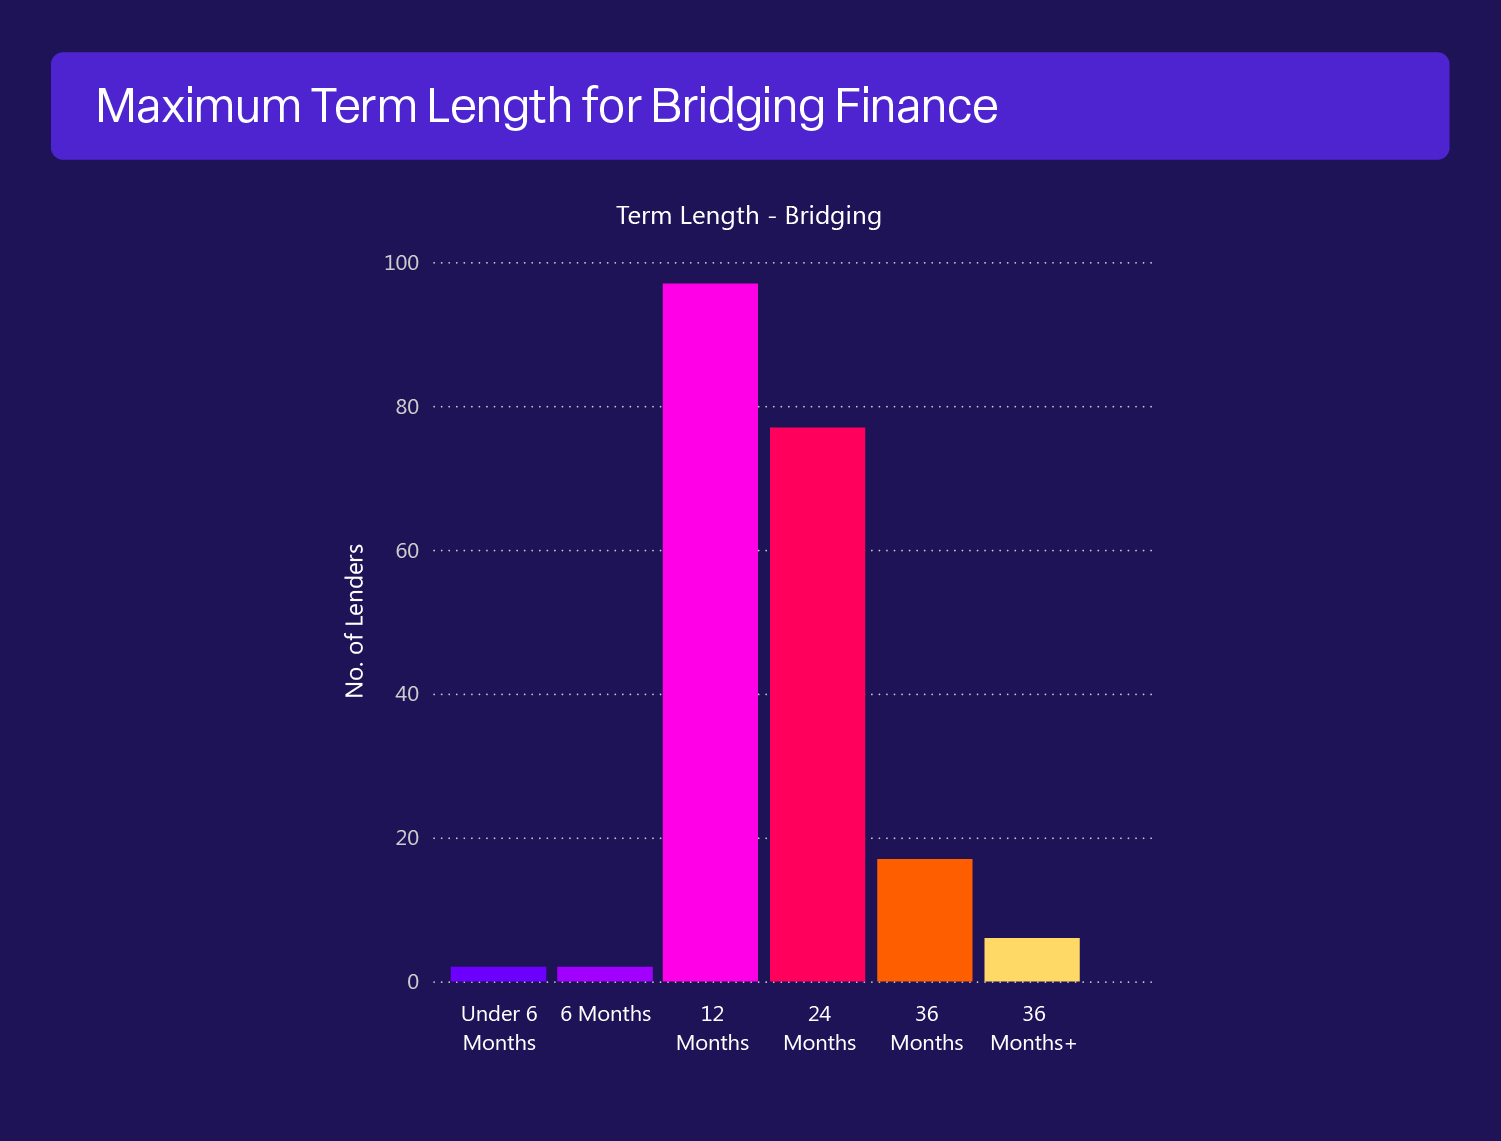This screenshot has height=1141, width=1501.
Task: Click the '12 Months' x-axis label
Action: tap(712, 1028)
